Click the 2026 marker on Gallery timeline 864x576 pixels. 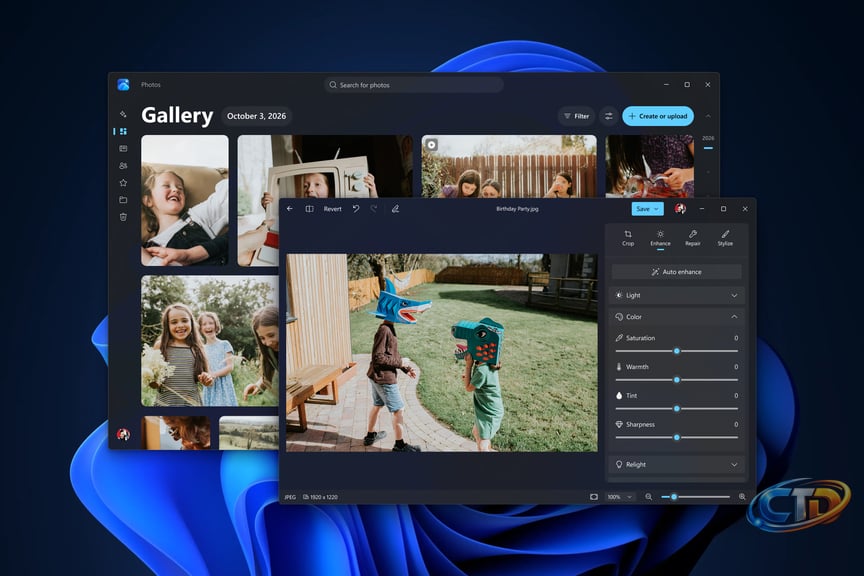[x=708, y=138]
